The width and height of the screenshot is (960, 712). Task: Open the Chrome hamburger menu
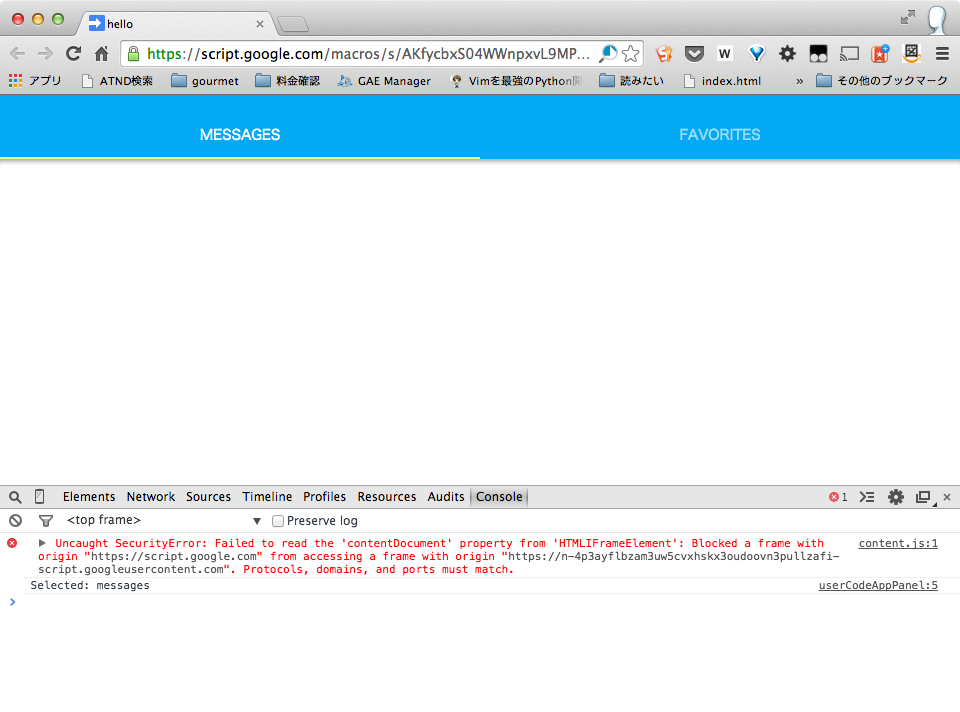coord(941,53)
